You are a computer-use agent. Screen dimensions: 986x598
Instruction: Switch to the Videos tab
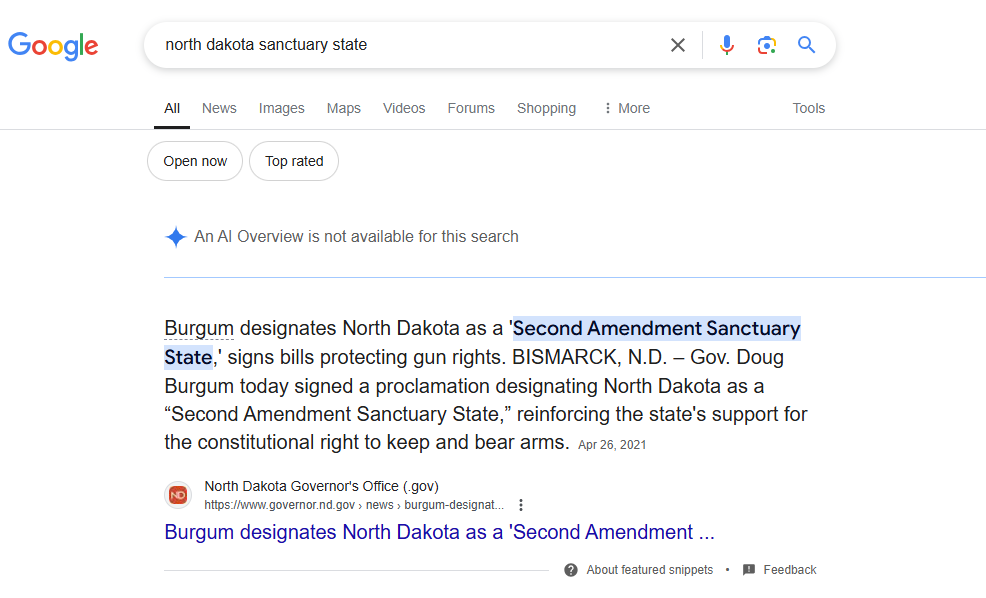pos(404,108)
